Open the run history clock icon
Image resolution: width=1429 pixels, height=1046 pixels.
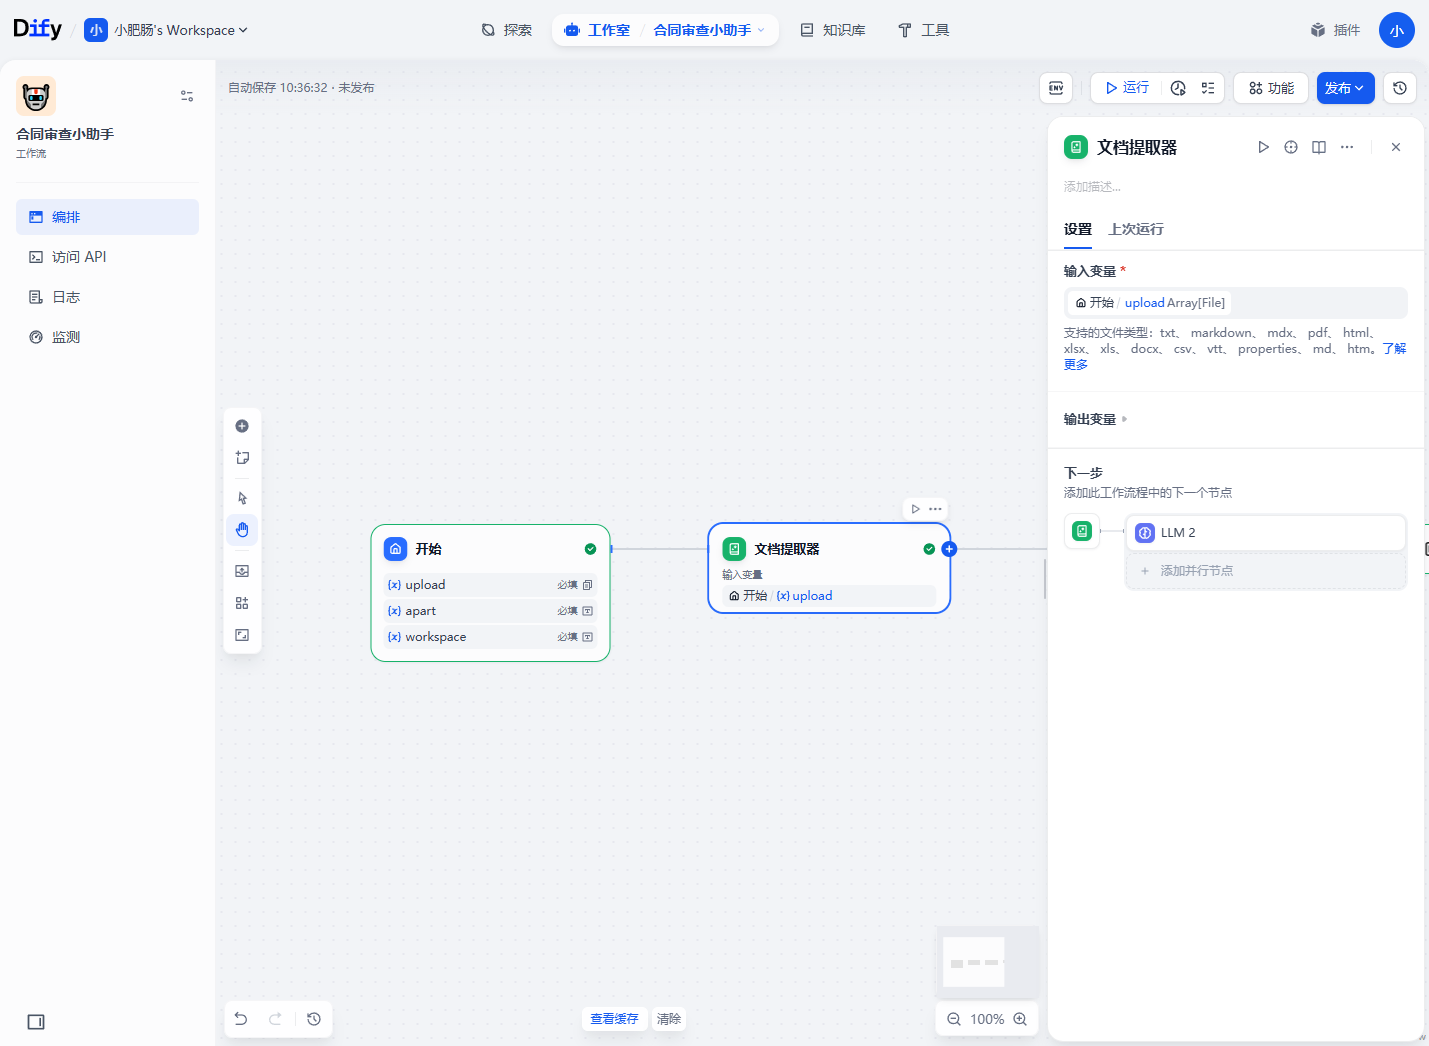point(1178,88)
